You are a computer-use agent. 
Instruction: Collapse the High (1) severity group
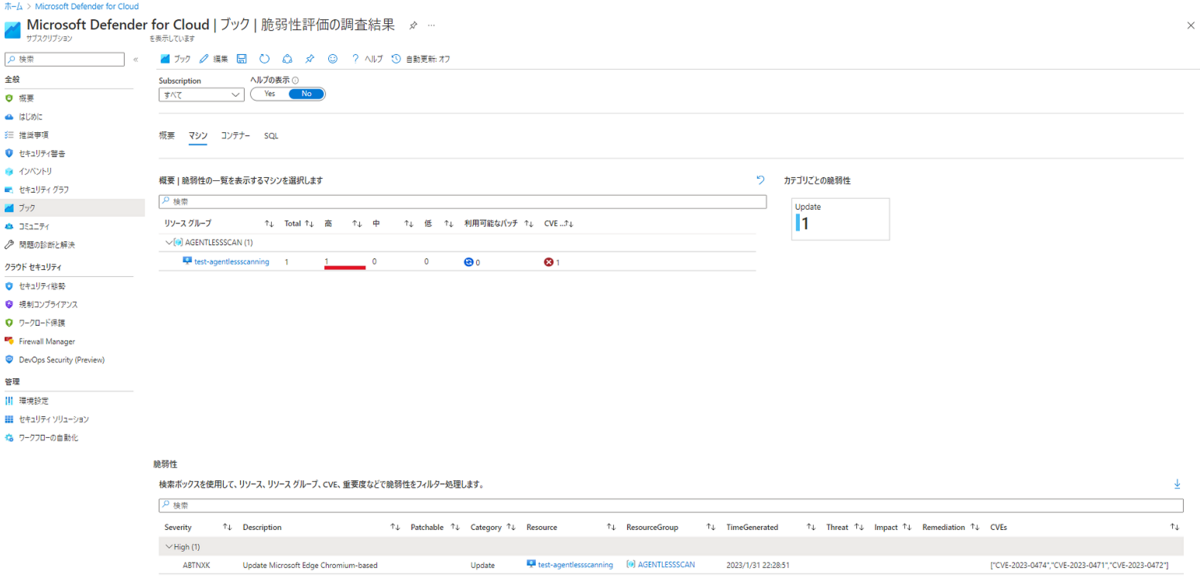167,547
